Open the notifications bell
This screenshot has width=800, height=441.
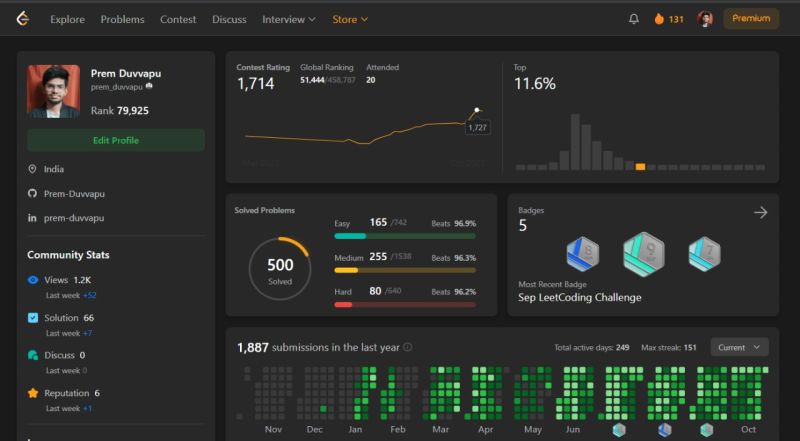[x=634, y=19]
